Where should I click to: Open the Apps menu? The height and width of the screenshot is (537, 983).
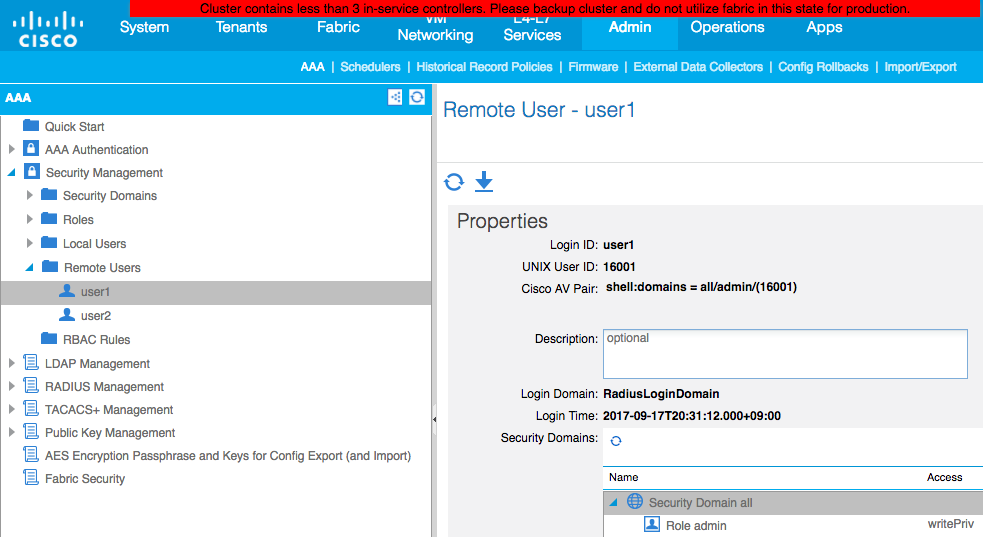pos(824,27)
